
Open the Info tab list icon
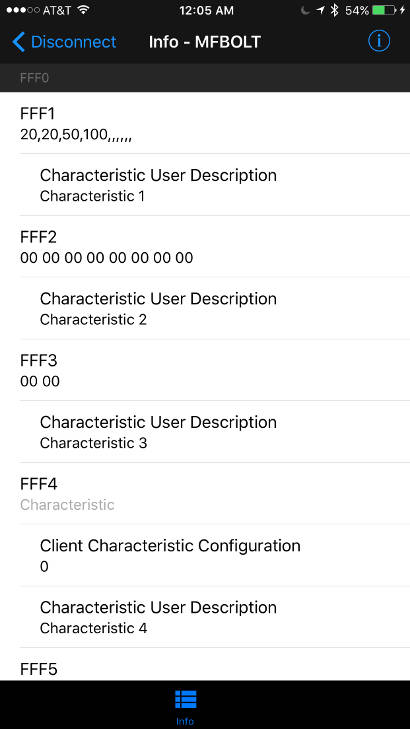(185, 699)
